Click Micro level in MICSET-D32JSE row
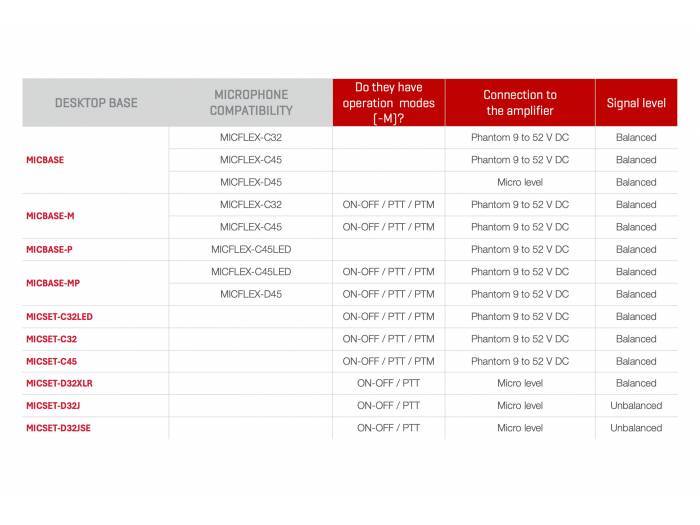Image resolution: width=700 pixels, height=525 pixels. point(520,428)
